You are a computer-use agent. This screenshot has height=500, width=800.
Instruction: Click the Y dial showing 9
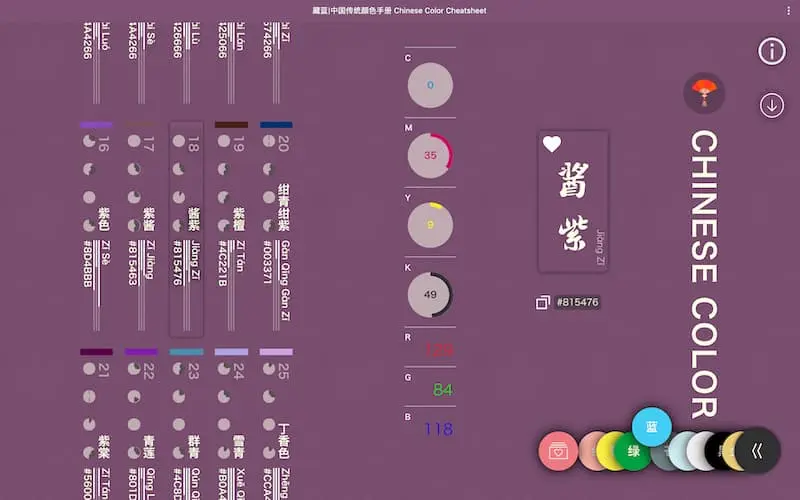[430, 225]
